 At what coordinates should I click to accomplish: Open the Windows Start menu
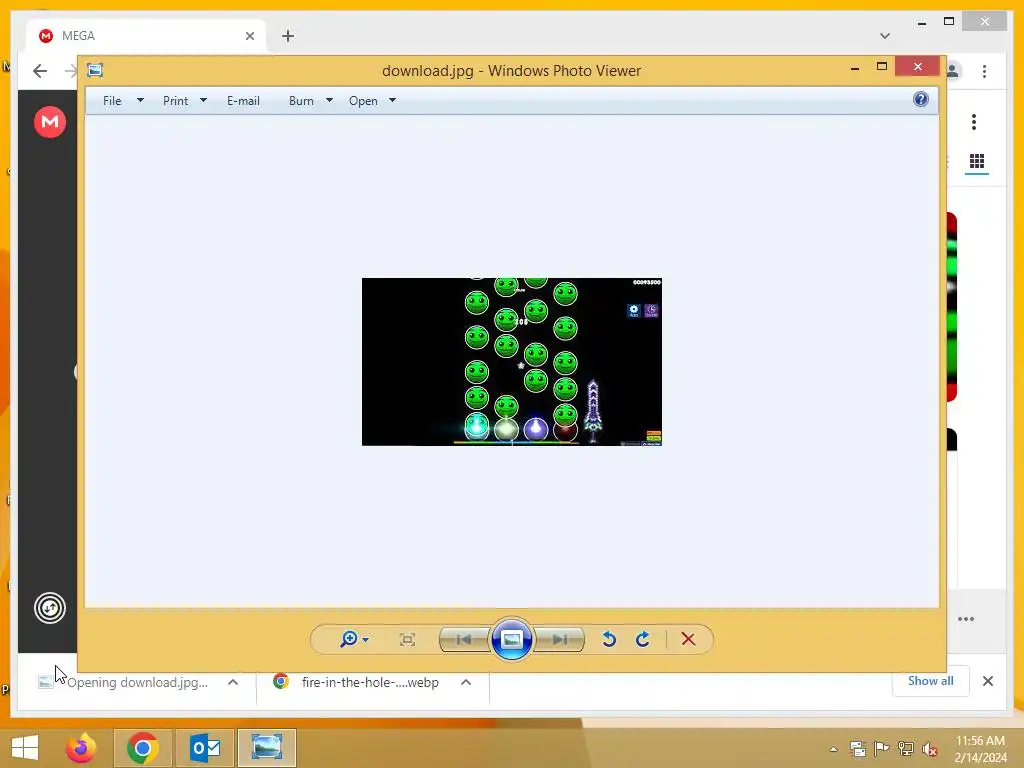pyautogui.click(x=25, y=748)
